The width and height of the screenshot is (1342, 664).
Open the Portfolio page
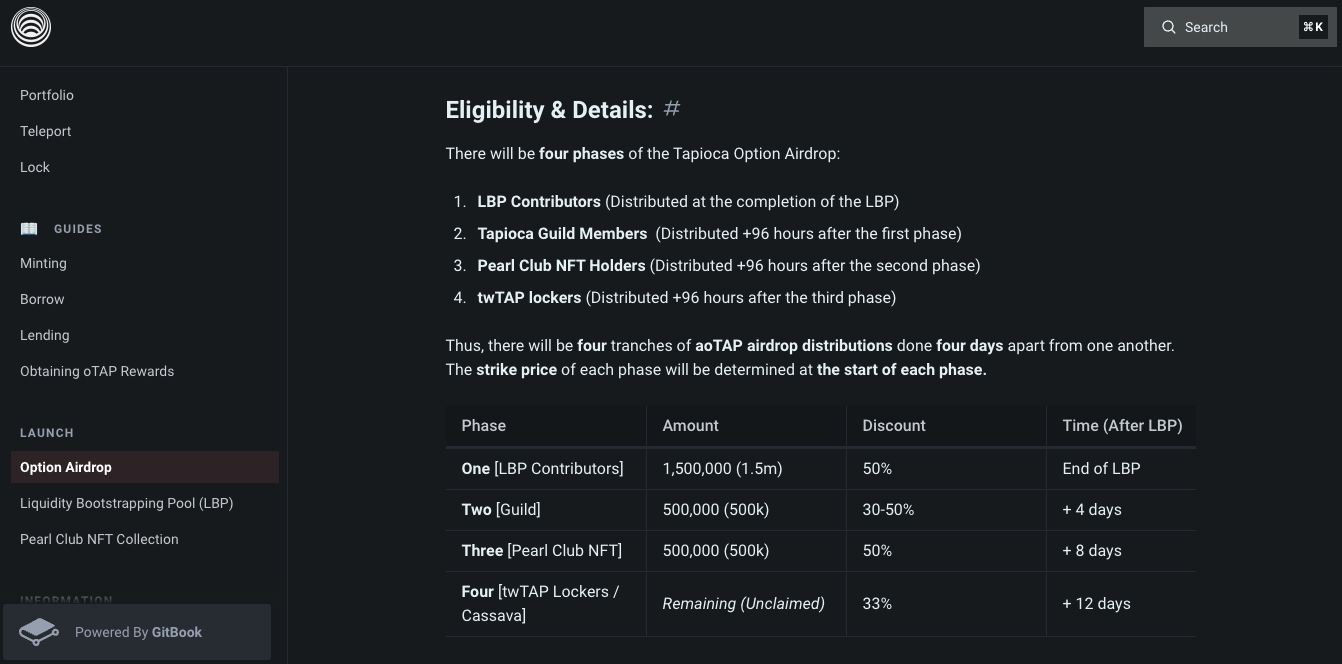[x=47, y=95]
